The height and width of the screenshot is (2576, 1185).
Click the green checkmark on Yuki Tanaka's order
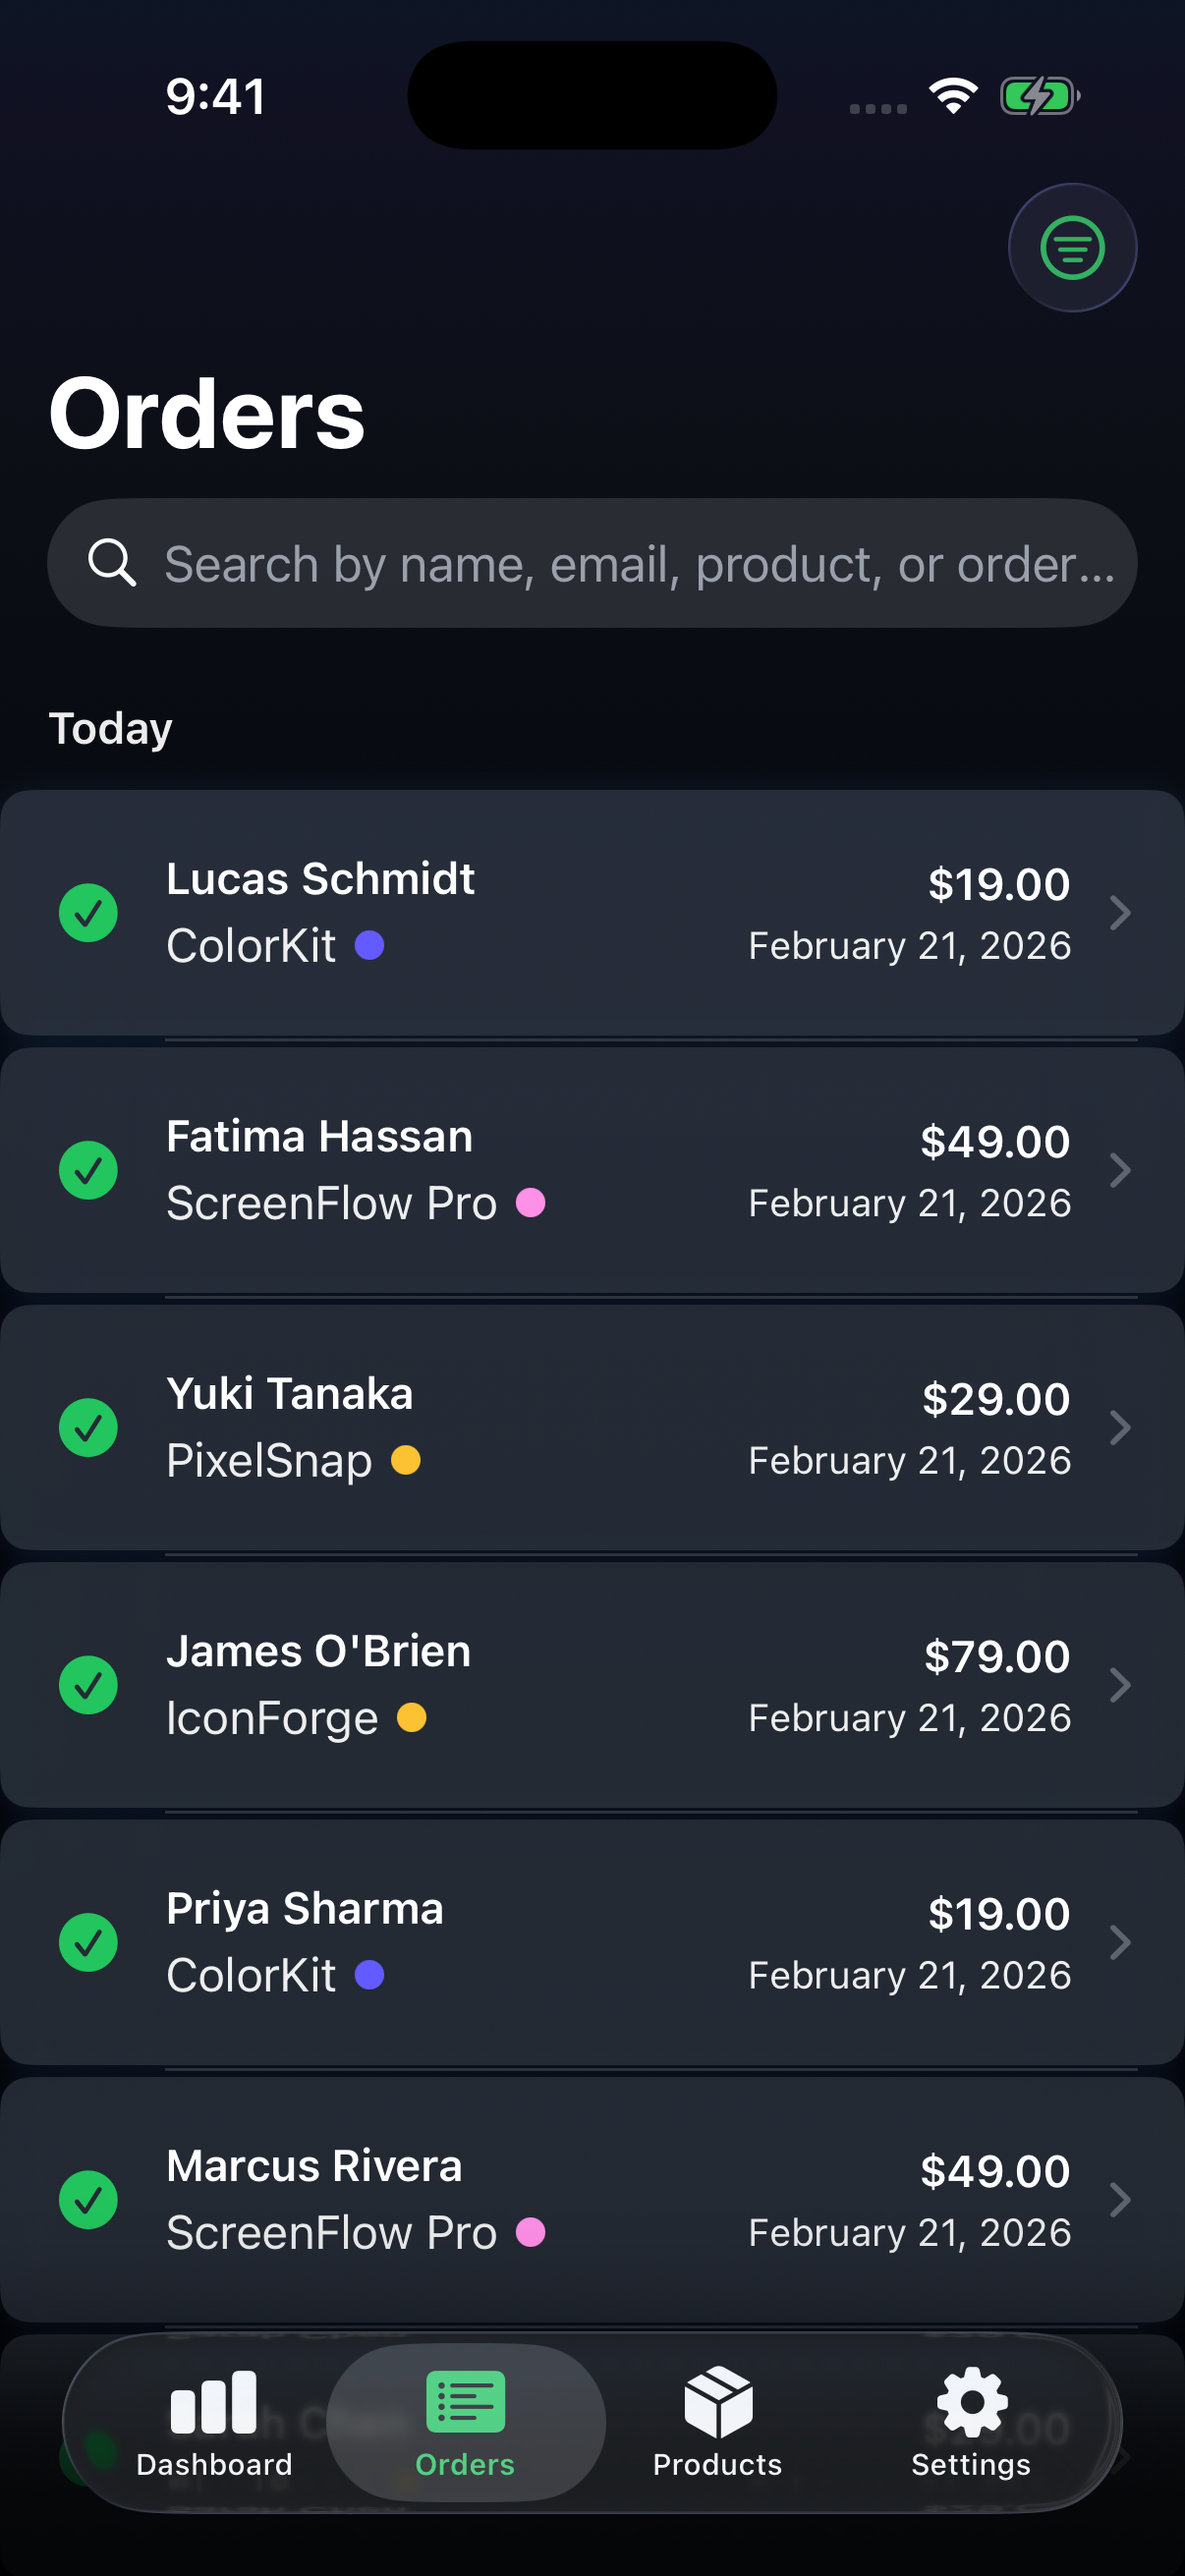pos(89,1427)
